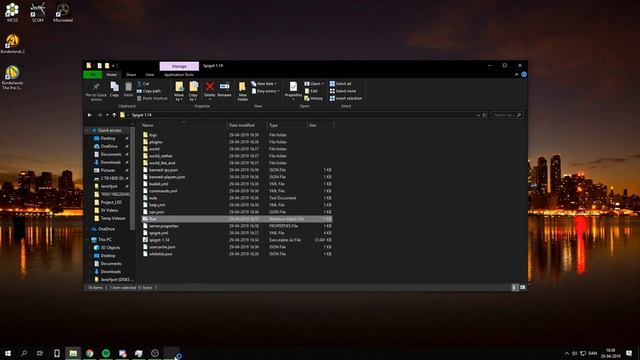This screenshot has height=360, width=640.
Task: Open the Windows Start menu
Action: pos(8,353)
